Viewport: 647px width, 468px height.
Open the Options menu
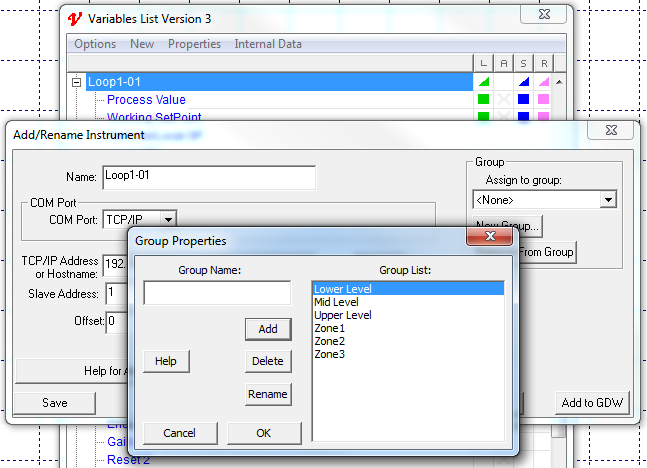coord(95,44)
